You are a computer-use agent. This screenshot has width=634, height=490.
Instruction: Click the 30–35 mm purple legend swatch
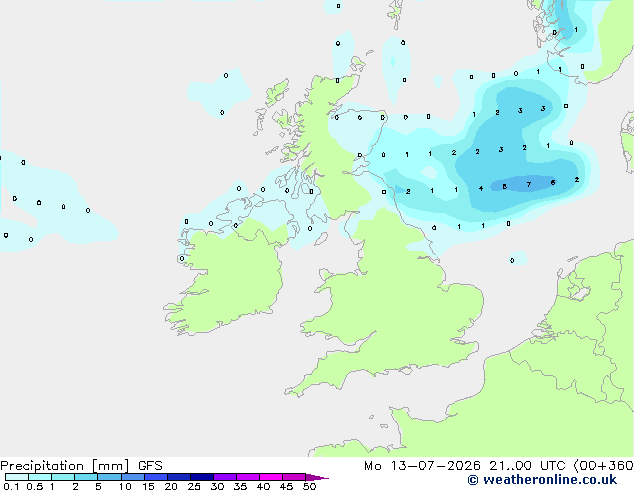click(225, 477)
